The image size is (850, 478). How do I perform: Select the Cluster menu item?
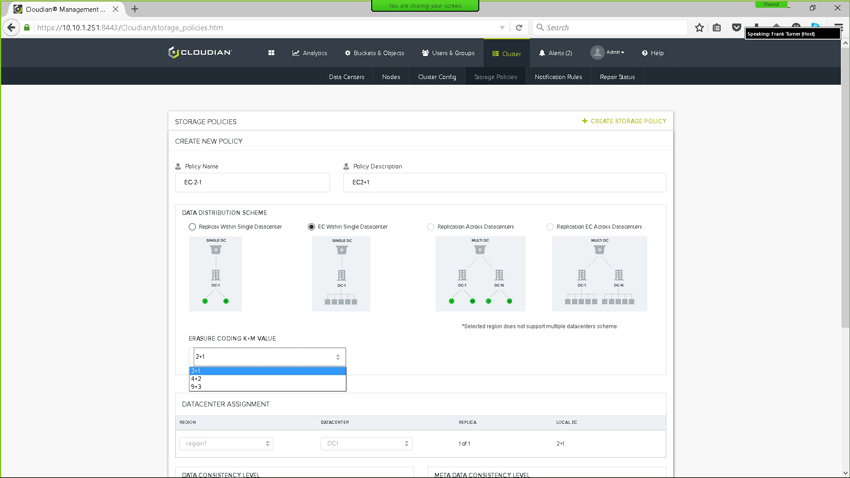click(x=506, y=53)
